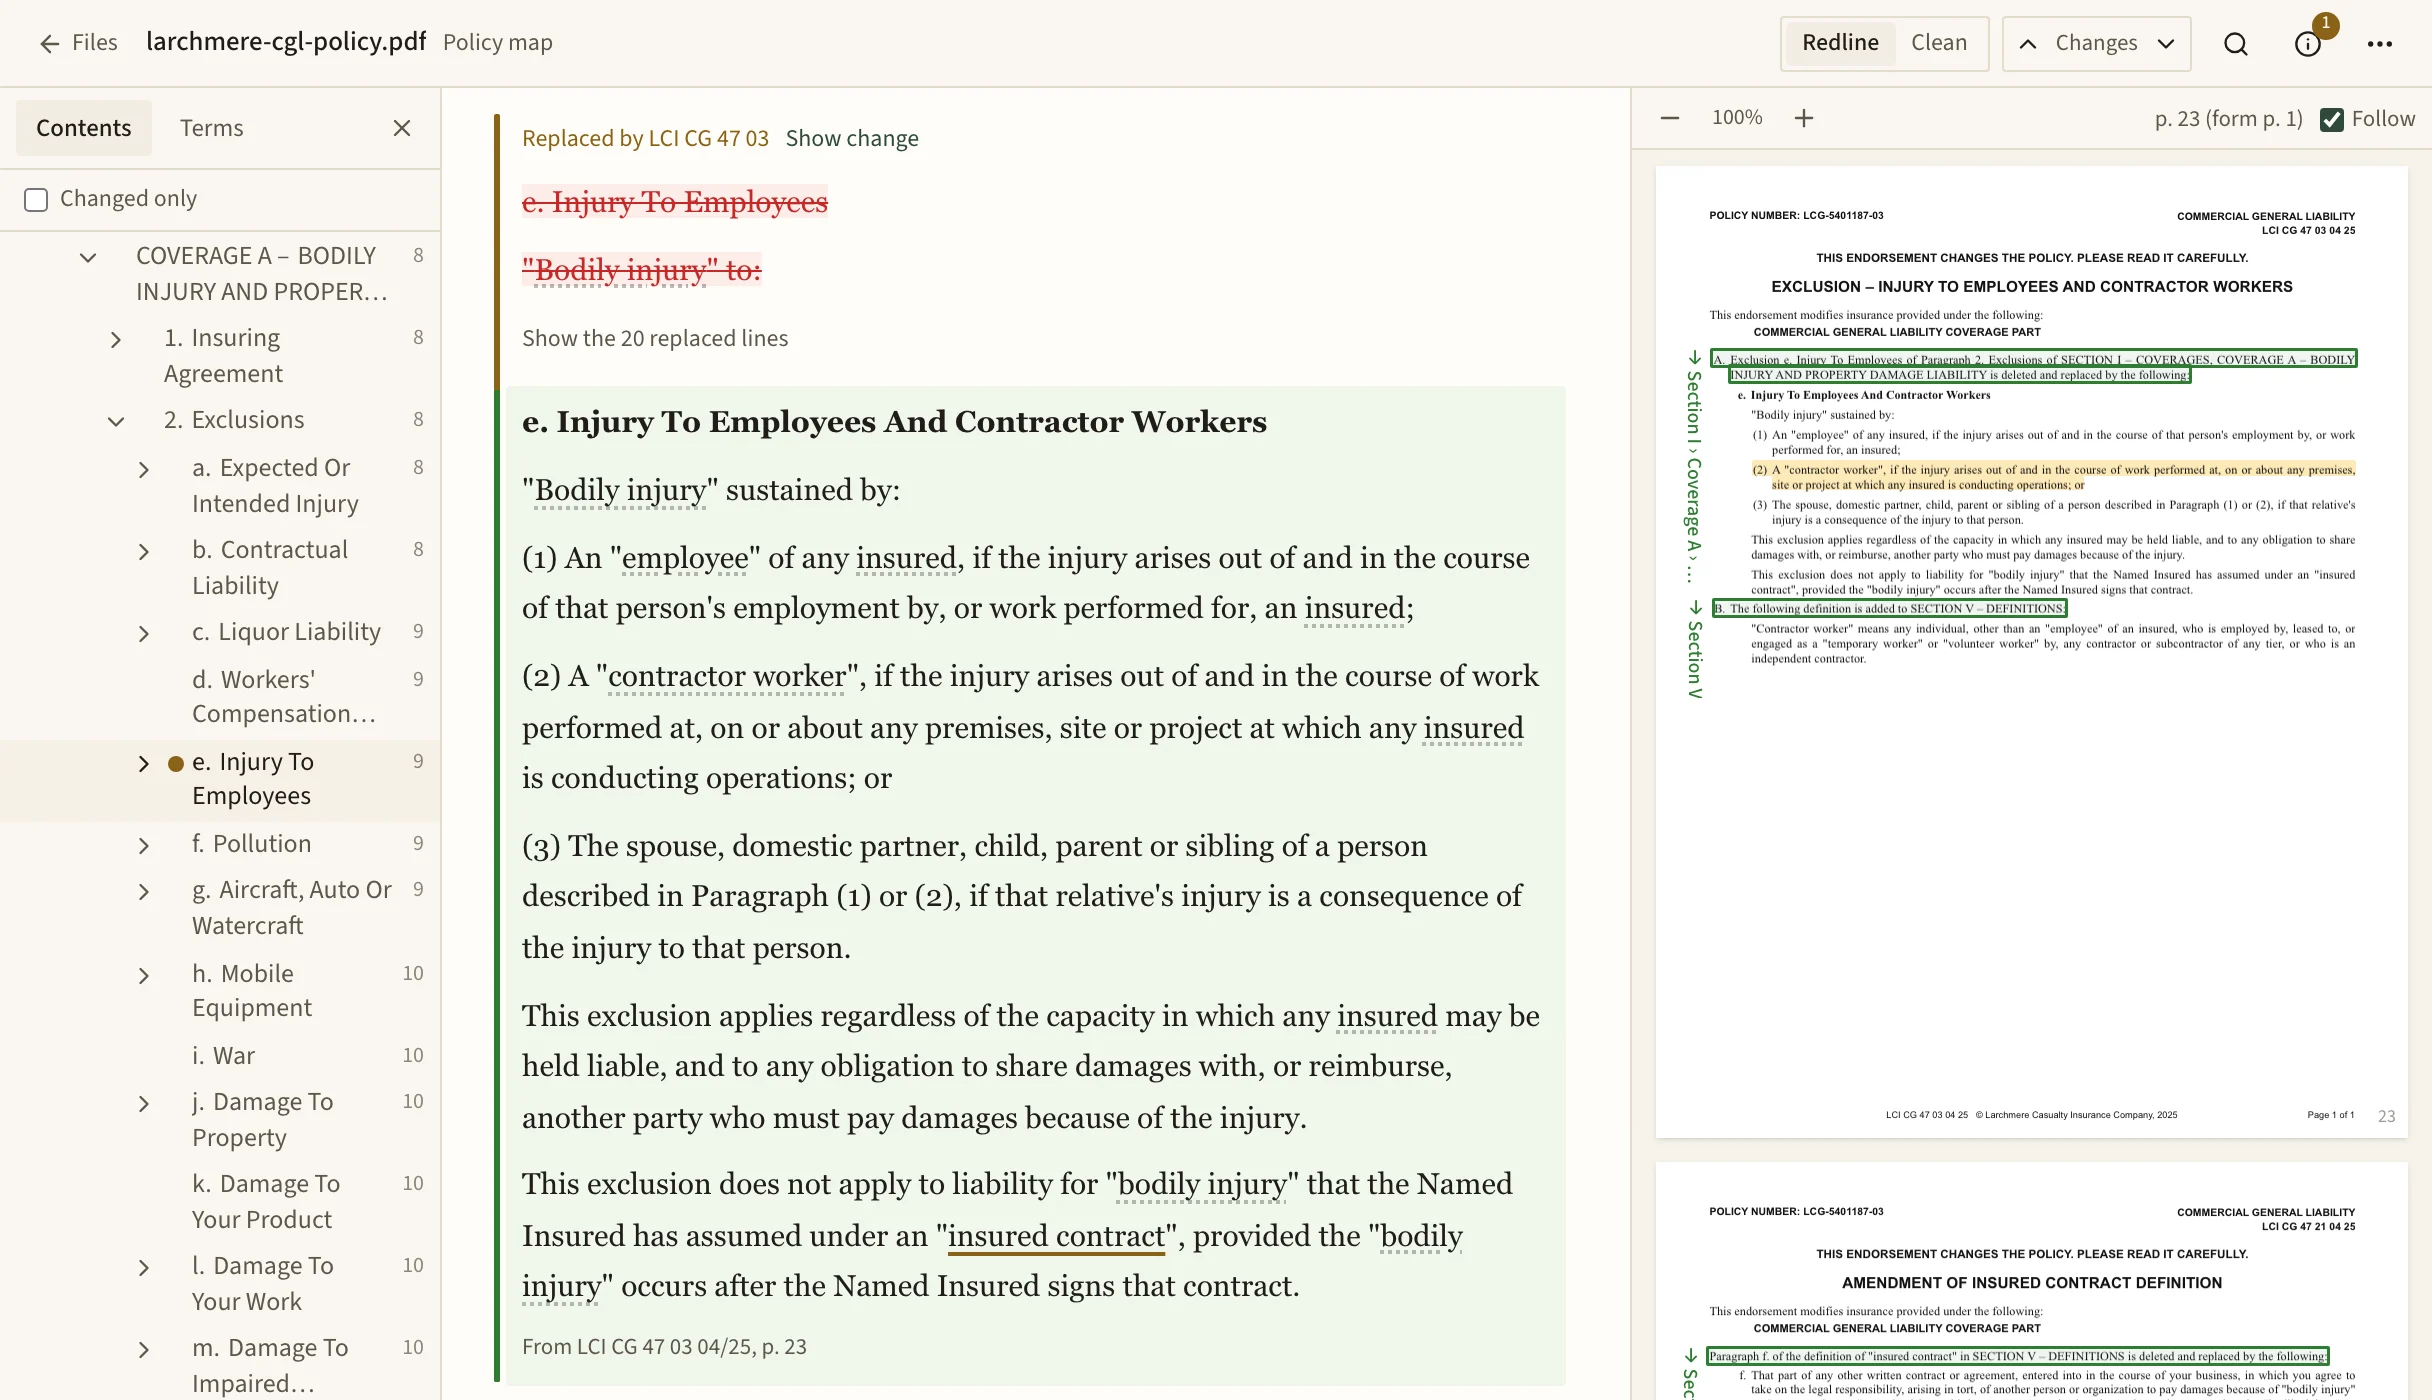This screenshot has width=2432, height=1400.
Task: Go to previous change with up chevron
Action: (2028, 44)
